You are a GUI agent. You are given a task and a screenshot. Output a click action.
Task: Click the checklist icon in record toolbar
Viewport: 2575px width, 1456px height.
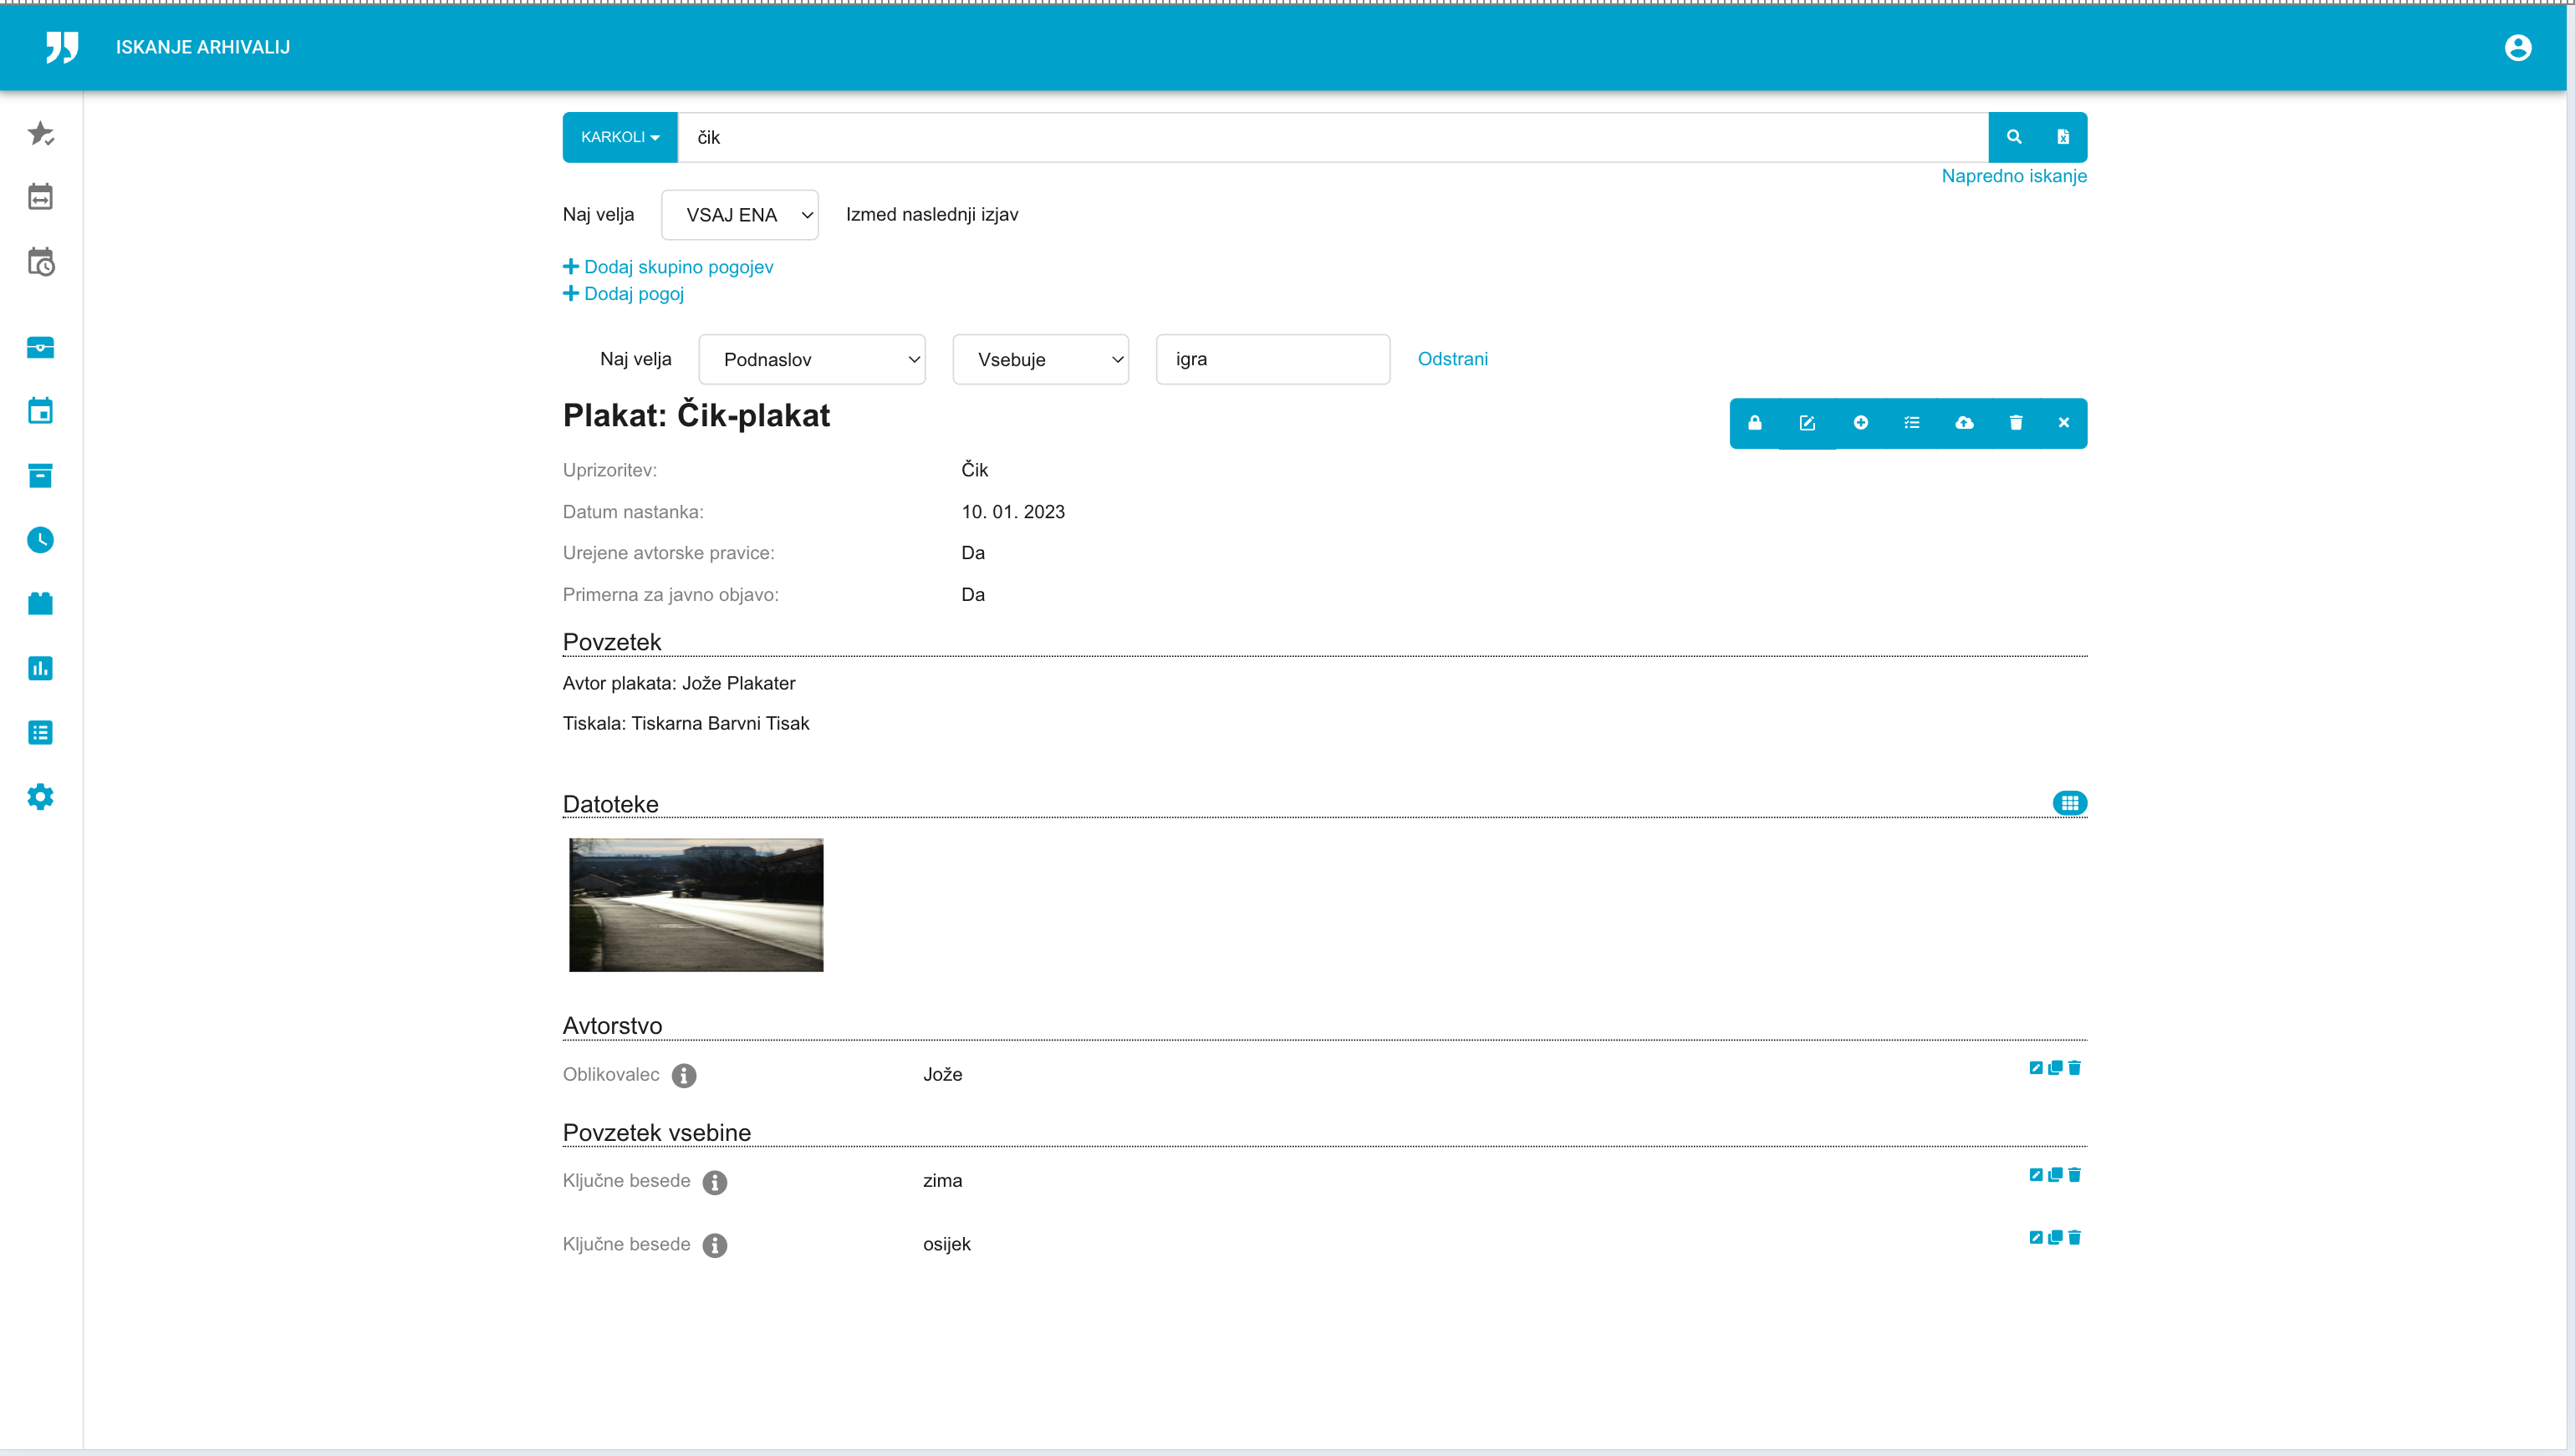[1911, 423]
